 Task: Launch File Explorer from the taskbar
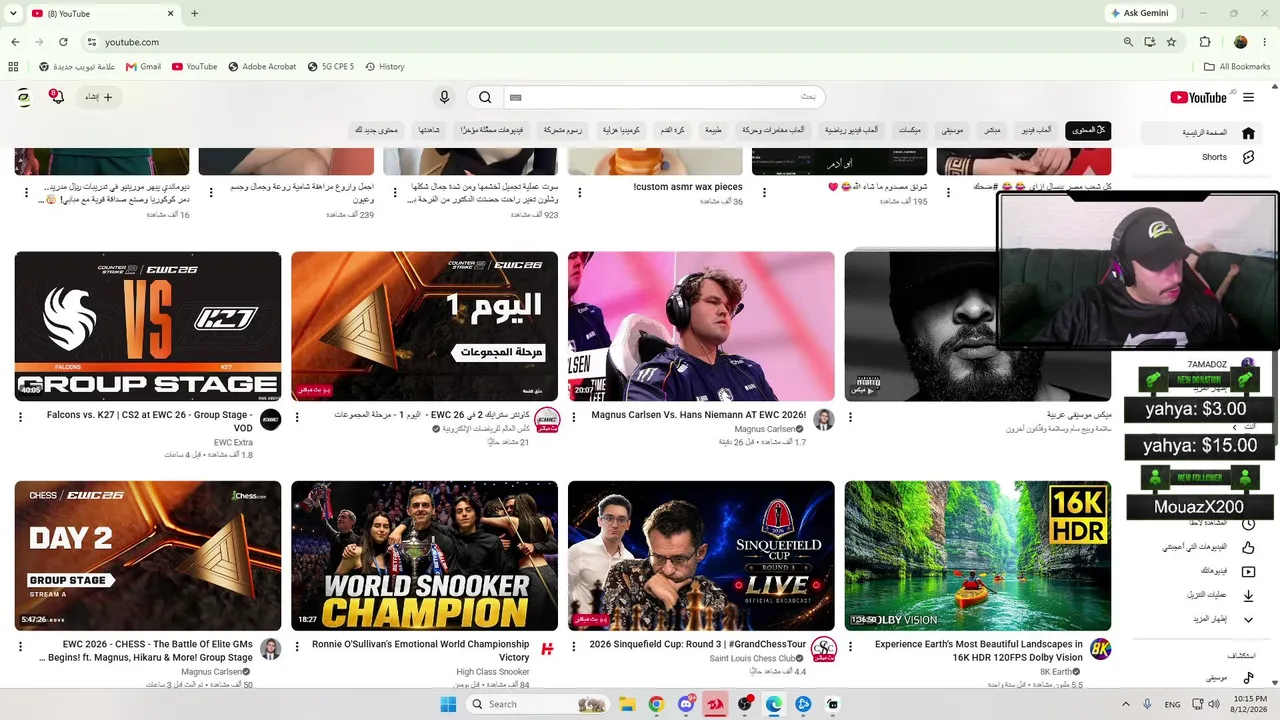627,704
